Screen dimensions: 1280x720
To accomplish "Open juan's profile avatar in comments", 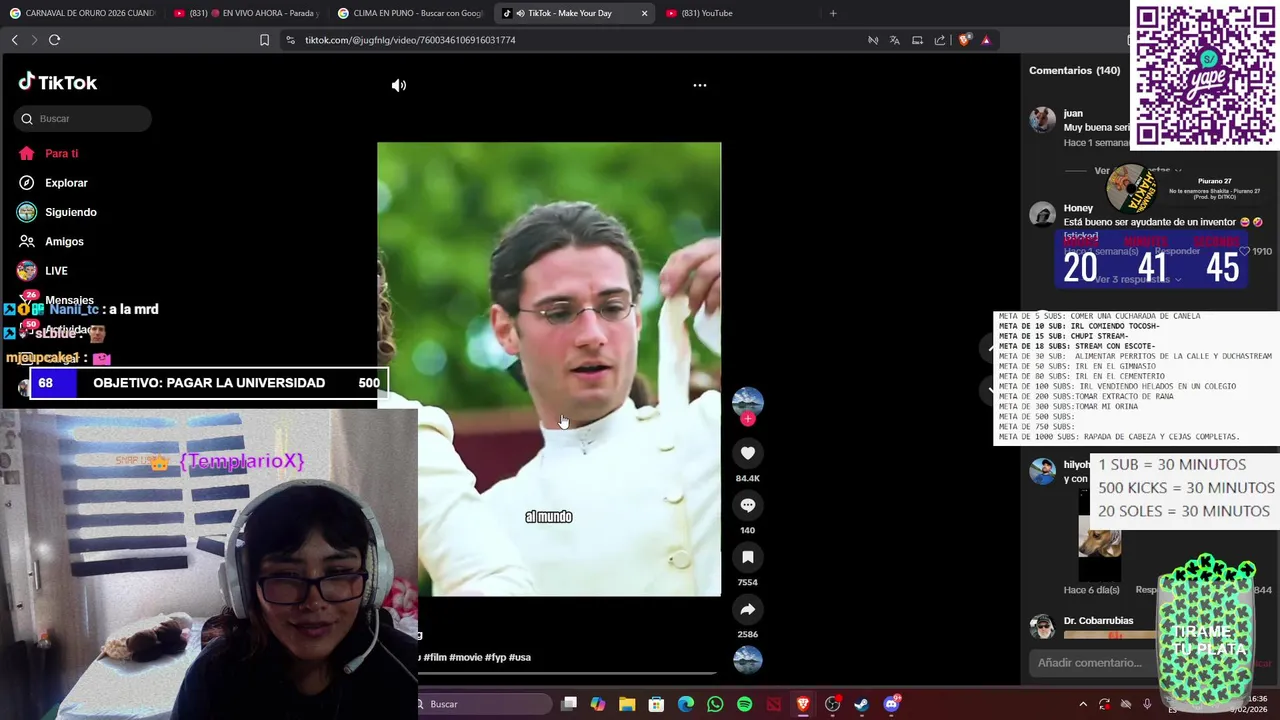I will pos(1043,120).
